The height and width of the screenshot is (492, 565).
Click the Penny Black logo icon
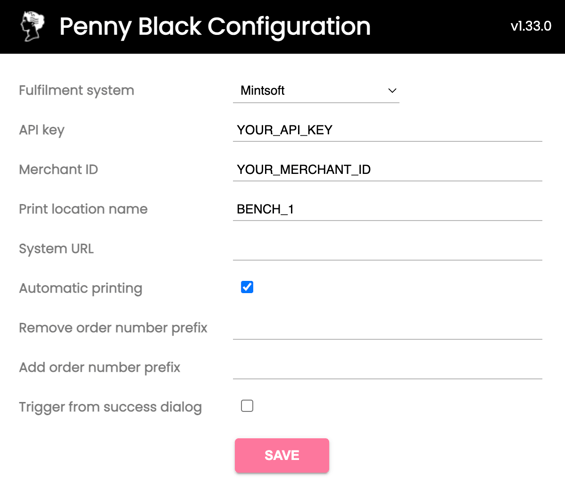click(33, 26)
